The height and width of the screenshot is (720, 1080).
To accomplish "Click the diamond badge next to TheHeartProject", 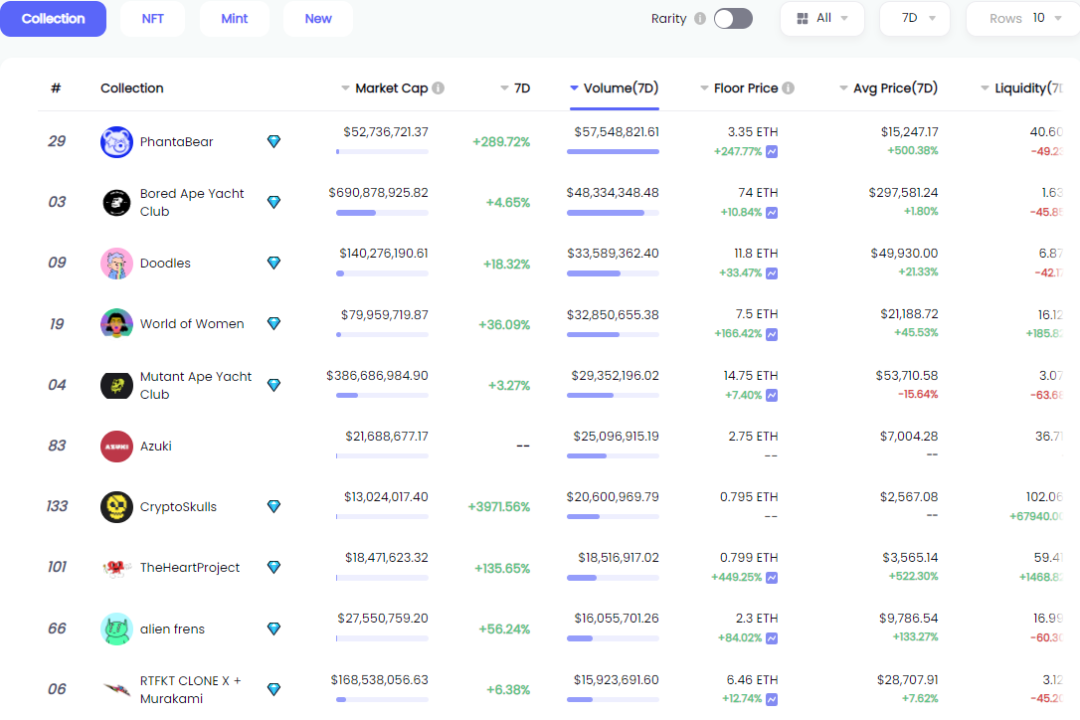I will tap(274, 567).
